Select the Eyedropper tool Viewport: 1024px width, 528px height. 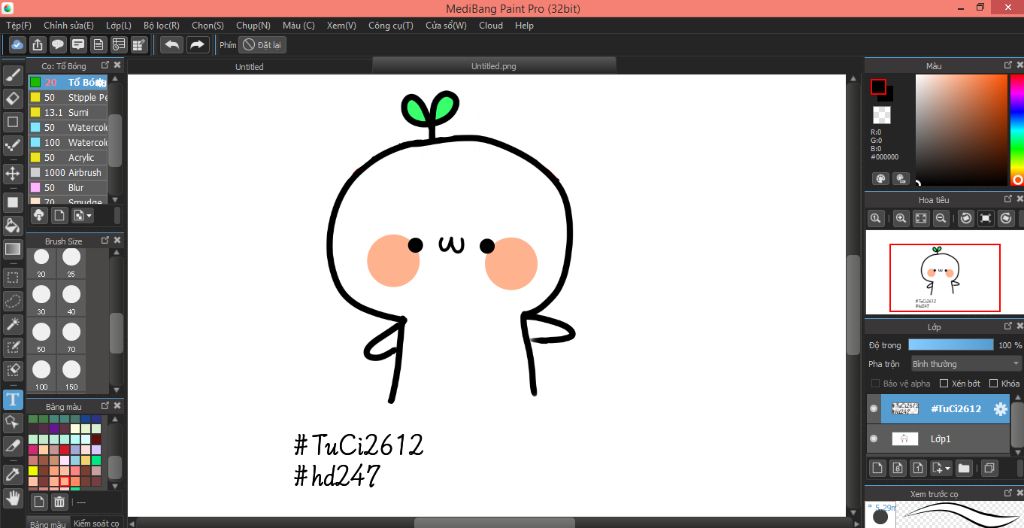(12, 475)
